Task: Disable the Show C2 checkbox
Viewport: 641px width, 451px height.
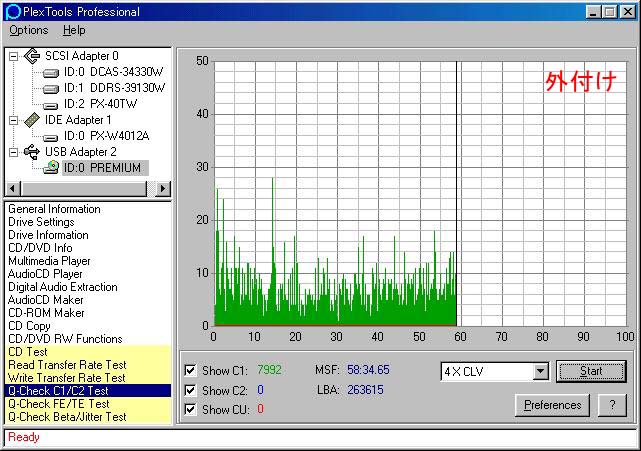Action: click(190, 390)
